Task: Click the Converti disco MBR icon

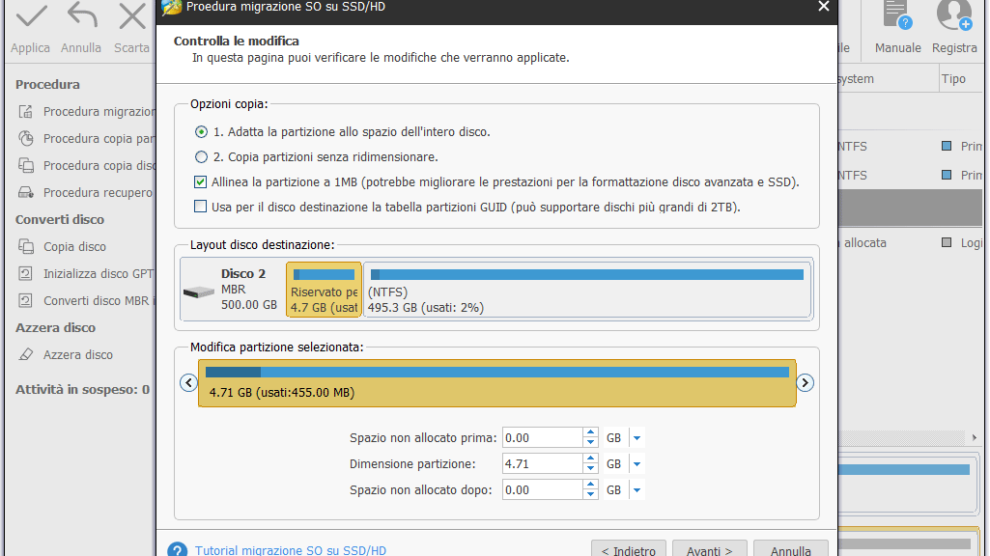Action: (26, 300)
